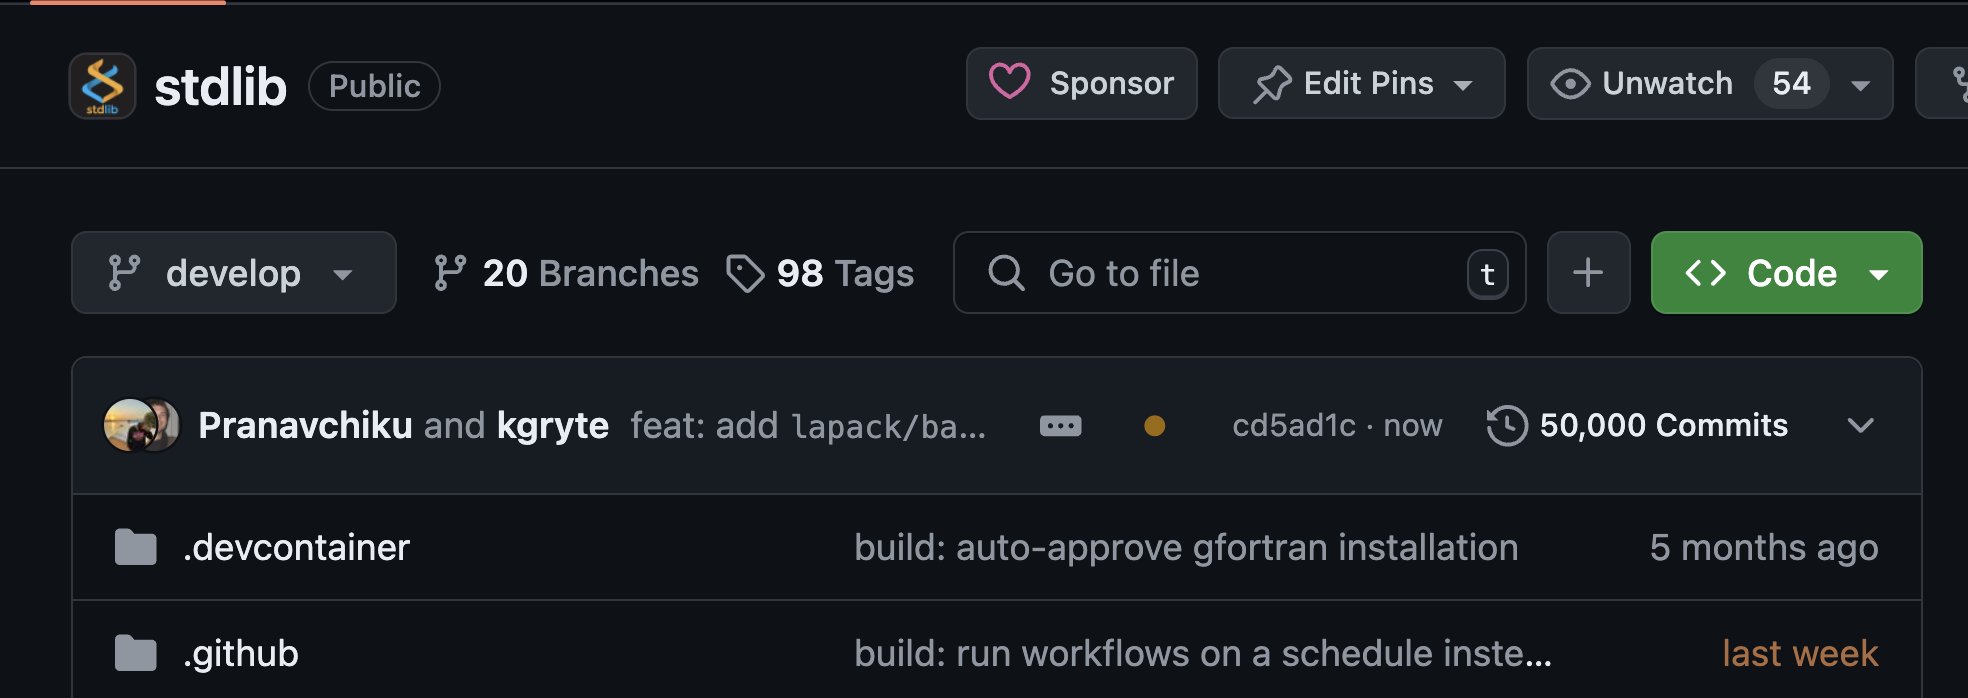This screenshot has width=1968, height=698.
Task: Click the .github folder icon
Action: pyautogui.click(x=135, y=654)
